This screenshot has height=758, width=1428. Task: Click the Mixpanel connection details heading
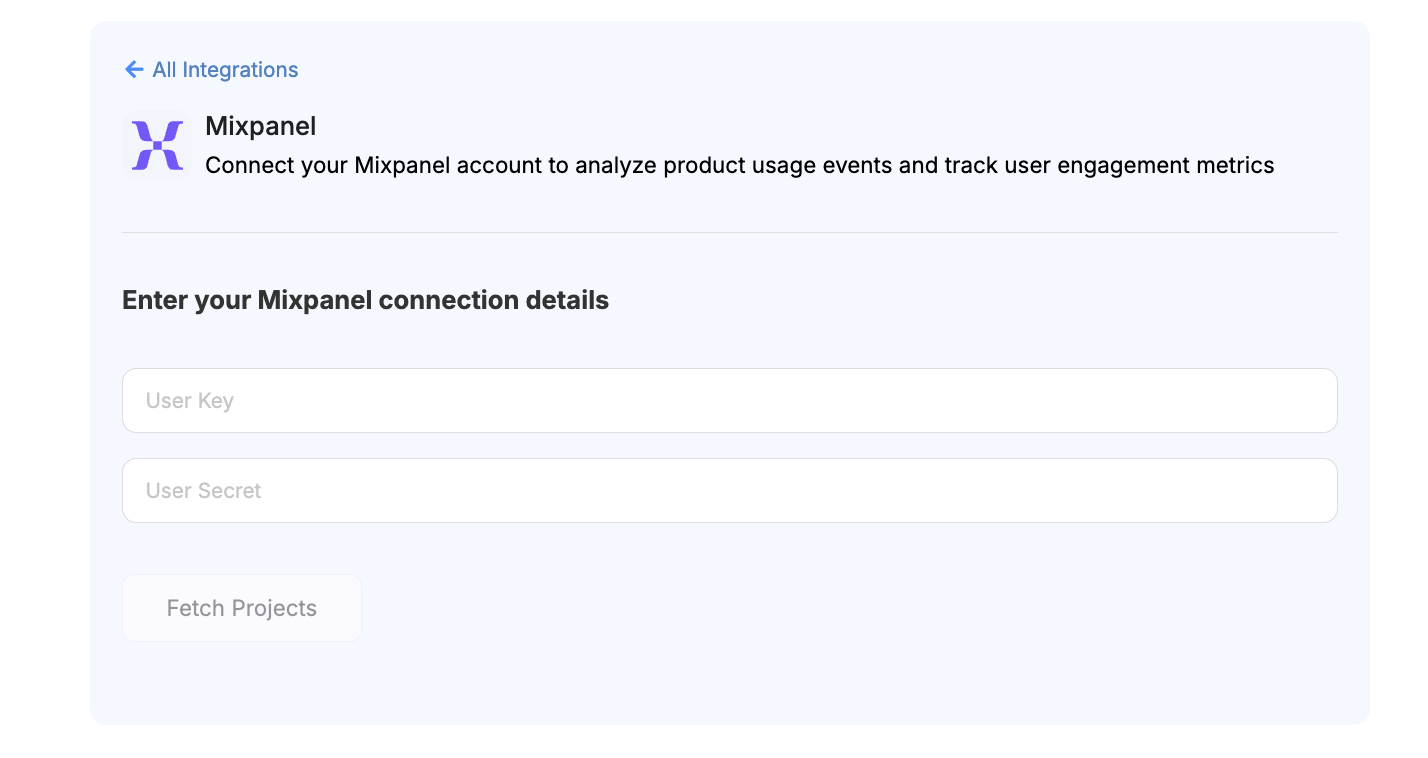coord(365,300)
